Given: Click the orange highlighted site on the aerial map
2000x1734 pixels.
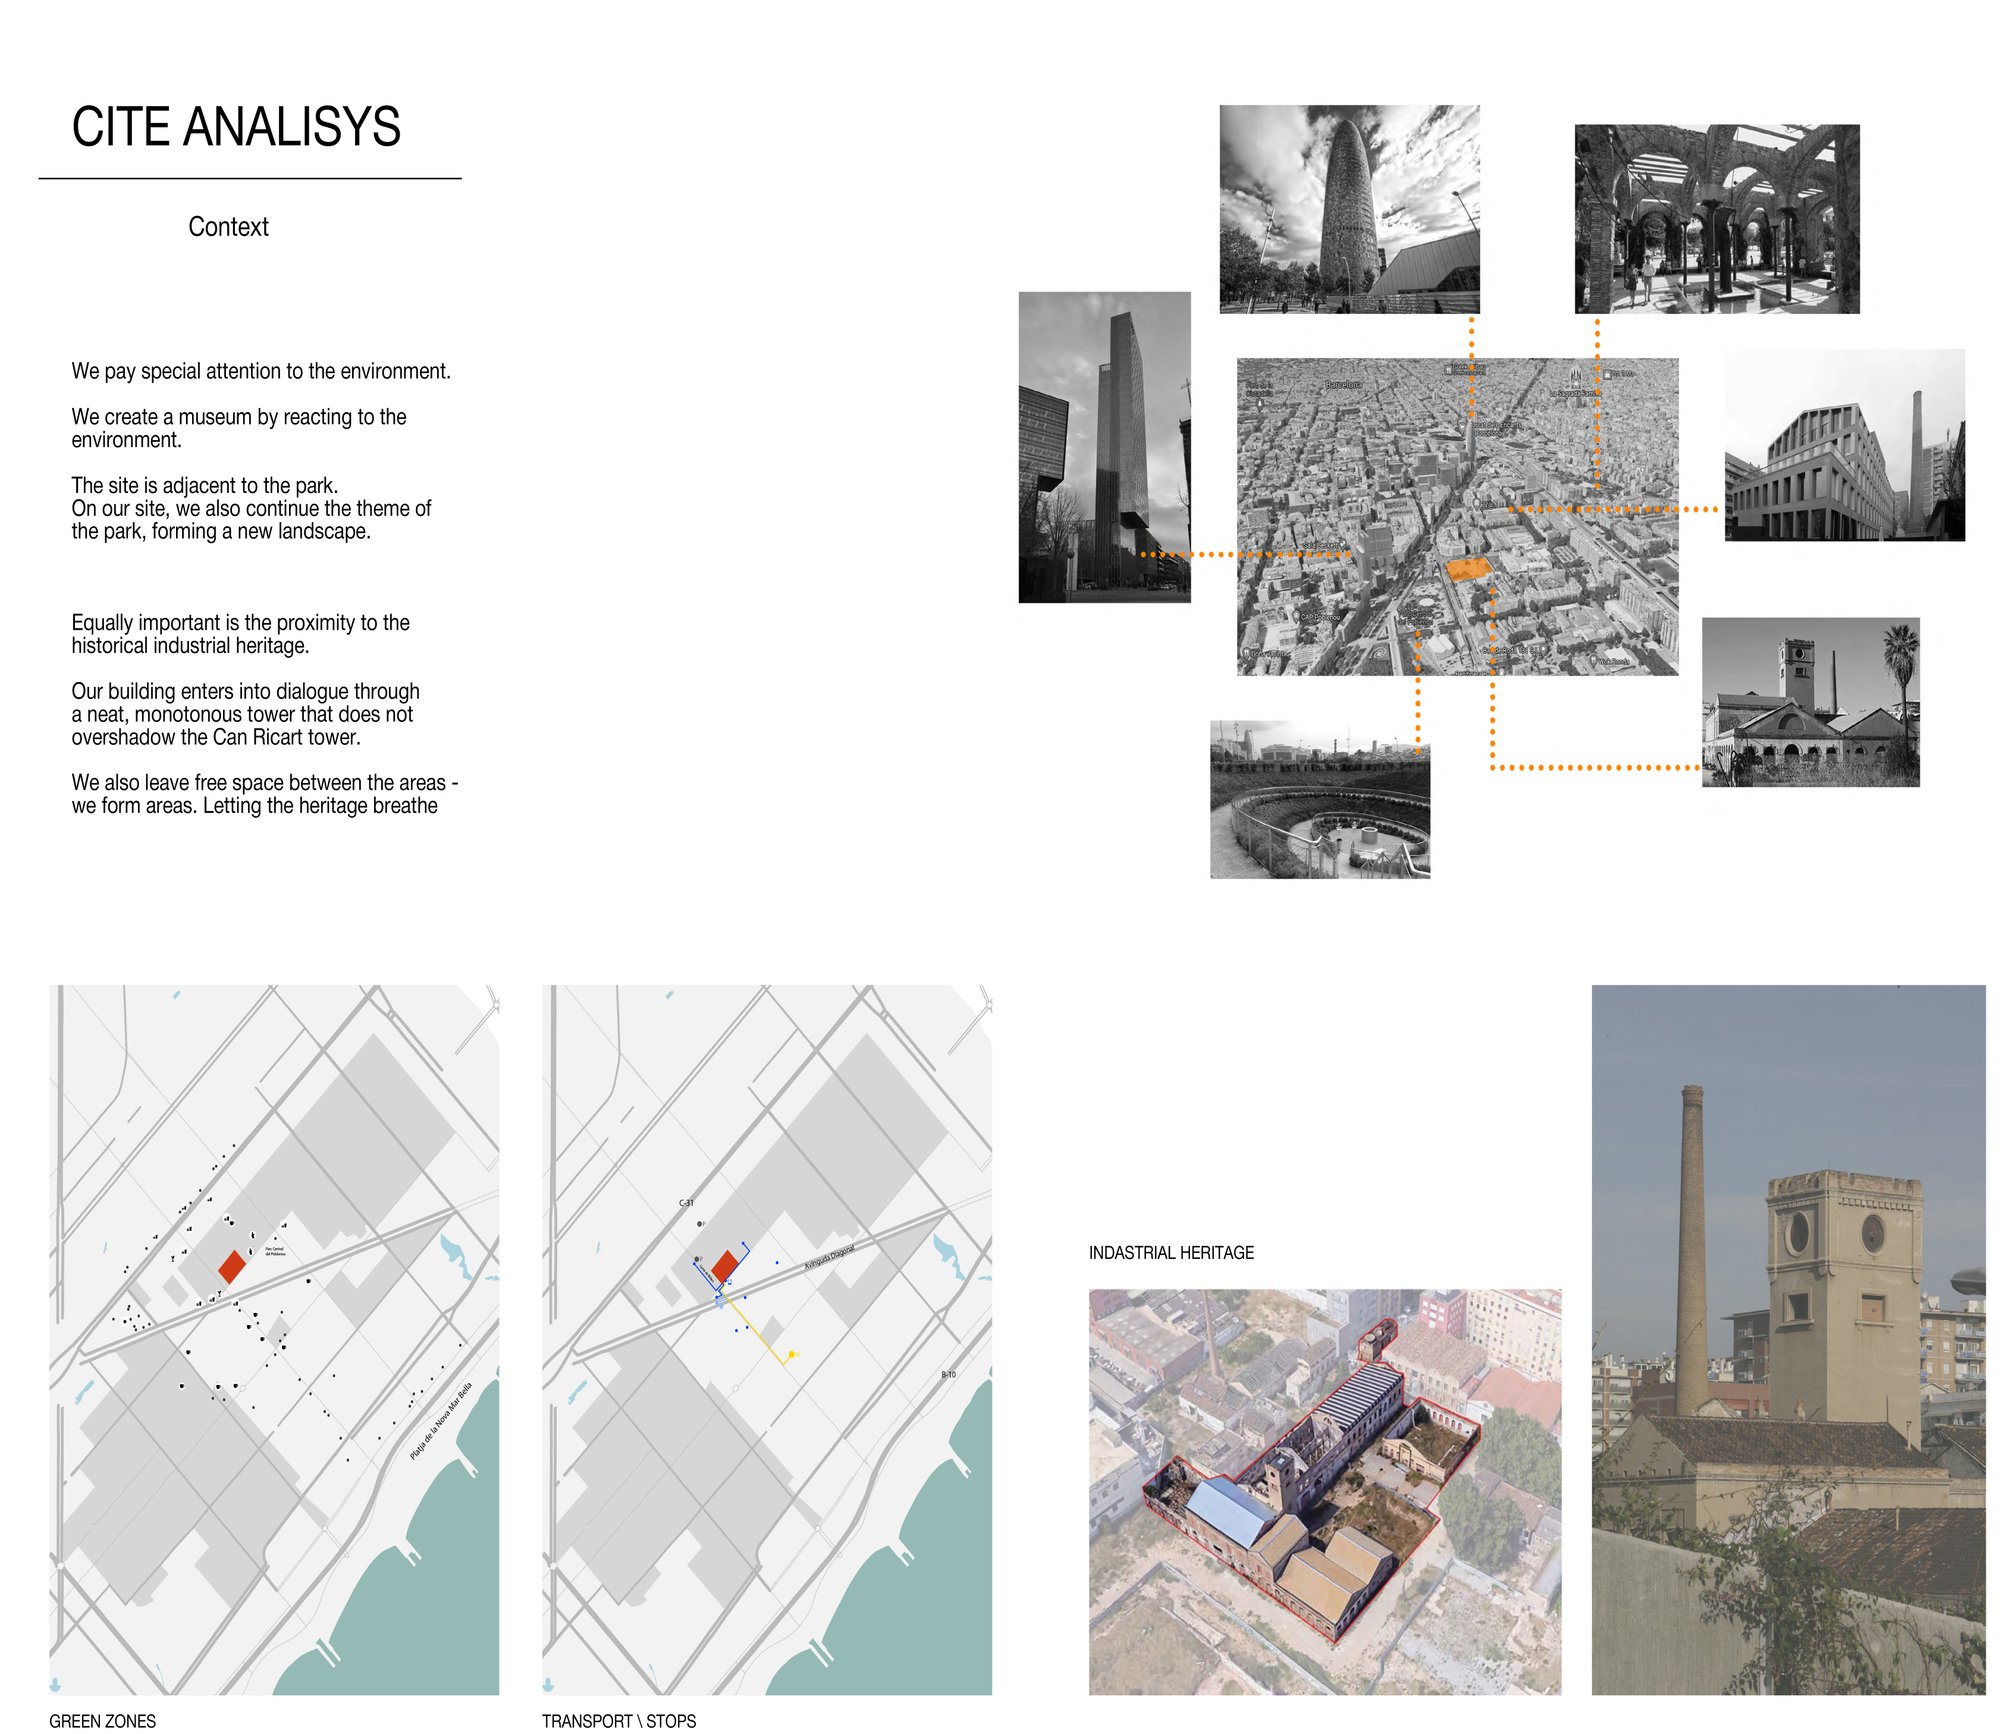Looking at the screenshot, I should [x=1468, y=570].
